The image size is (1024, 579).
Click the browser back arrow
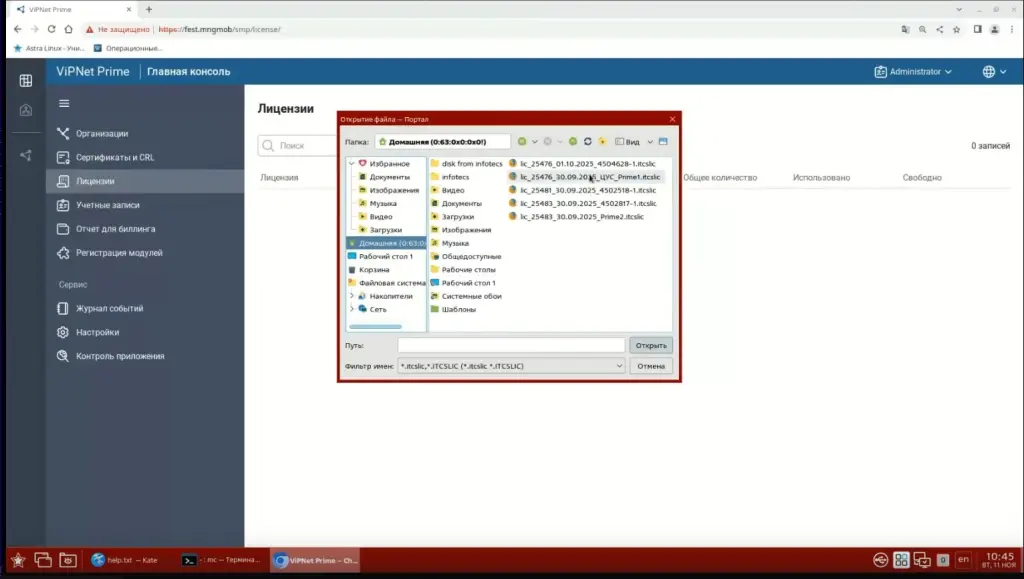coord(18,29)
